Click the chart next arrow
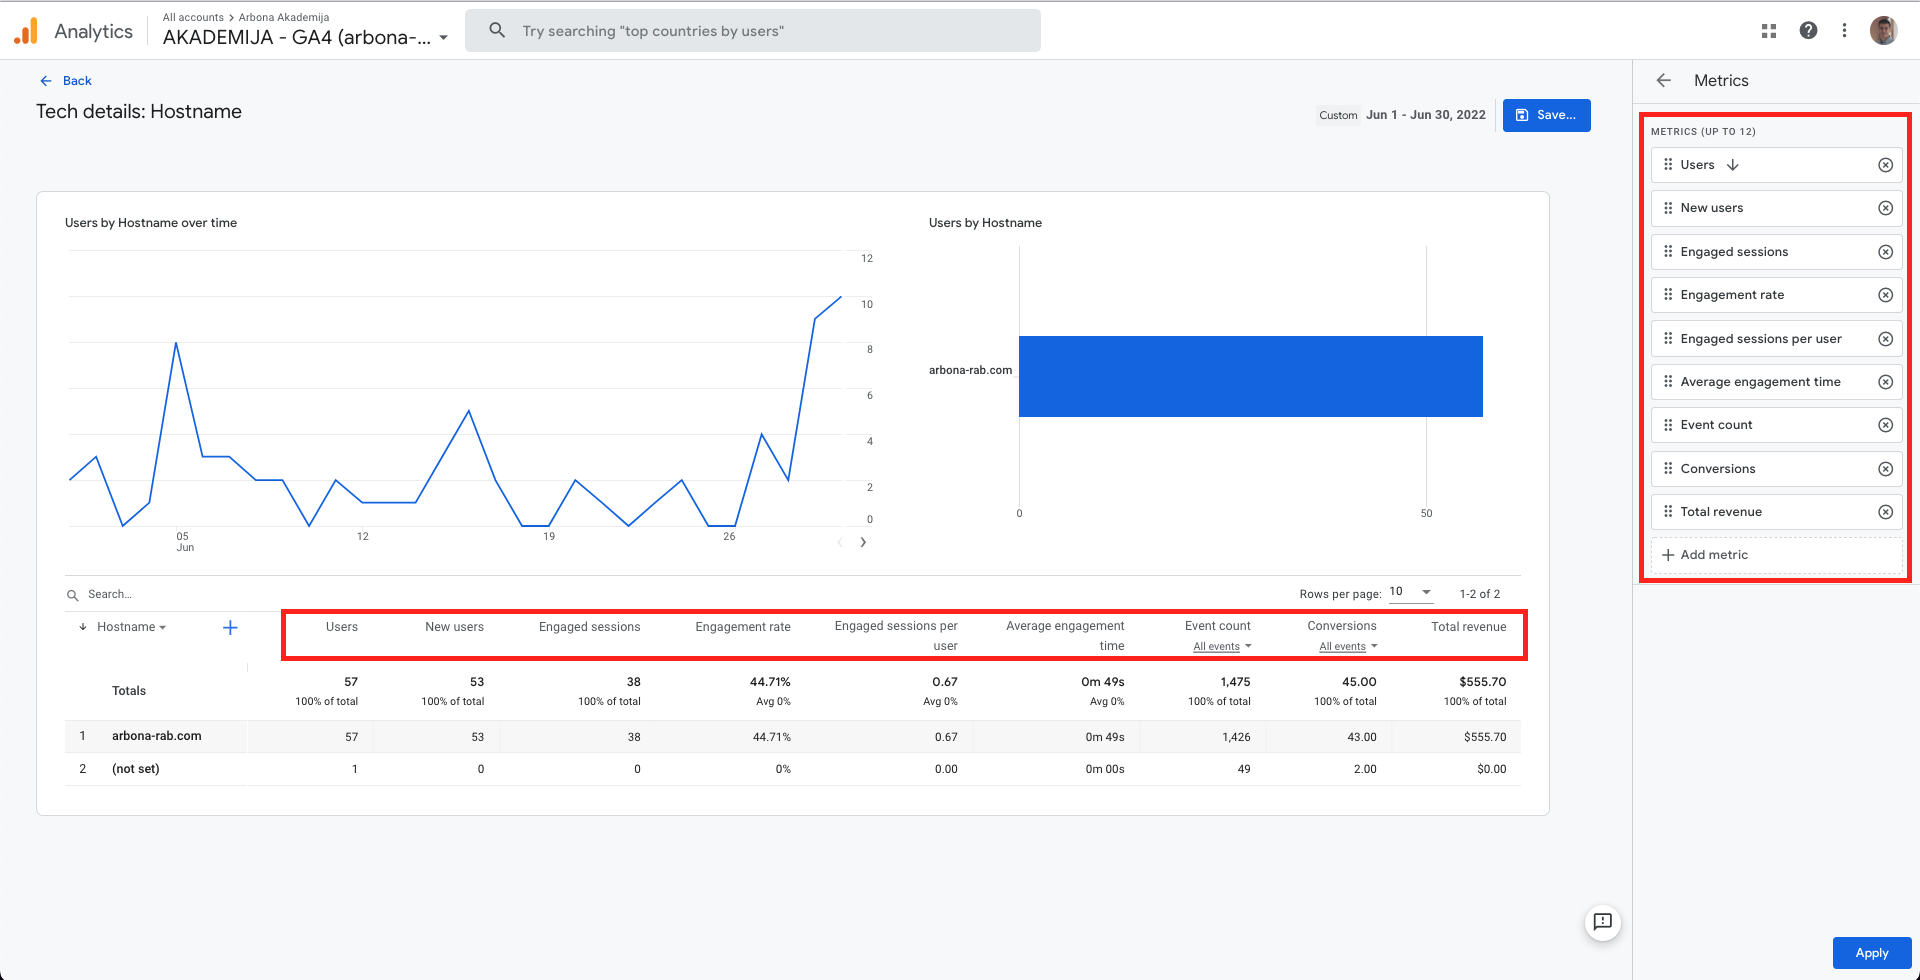 click(863, 542)
